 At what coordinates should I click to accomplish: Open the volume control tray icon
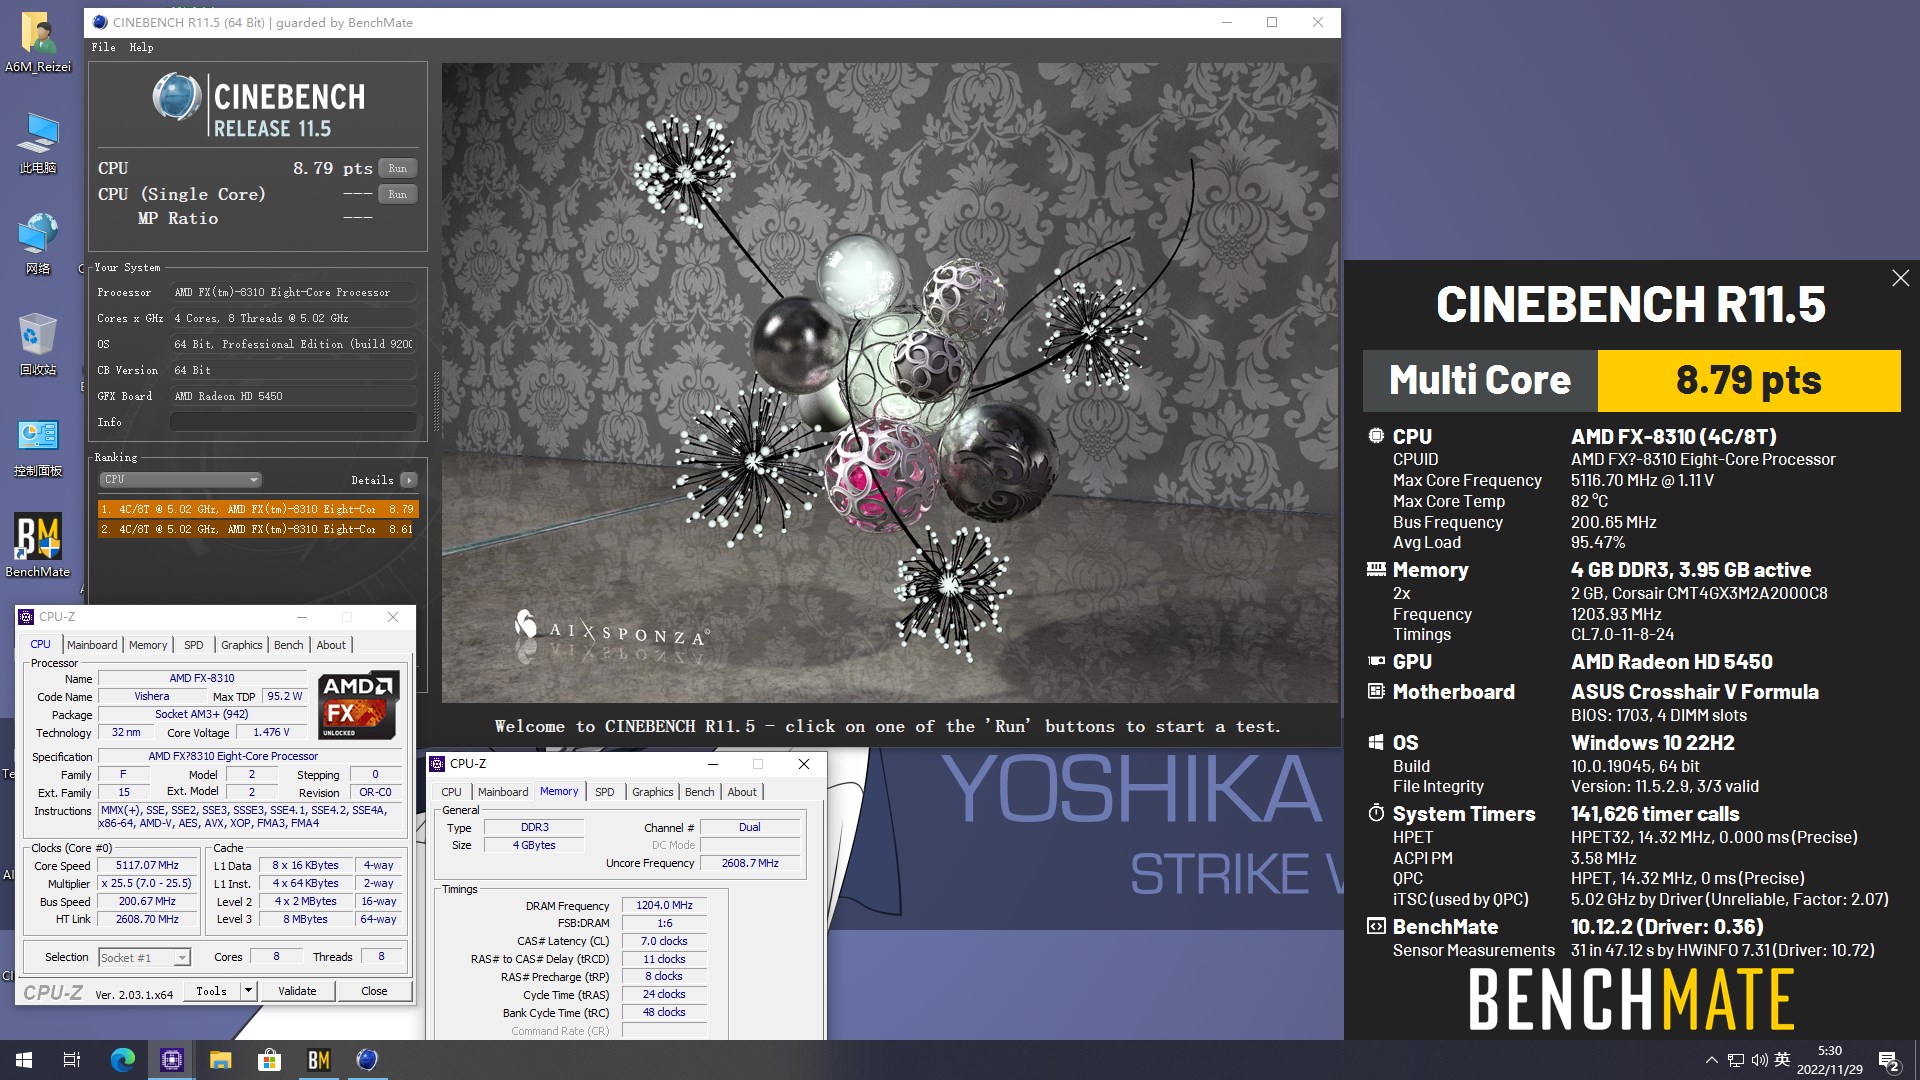[1759, 1060]
